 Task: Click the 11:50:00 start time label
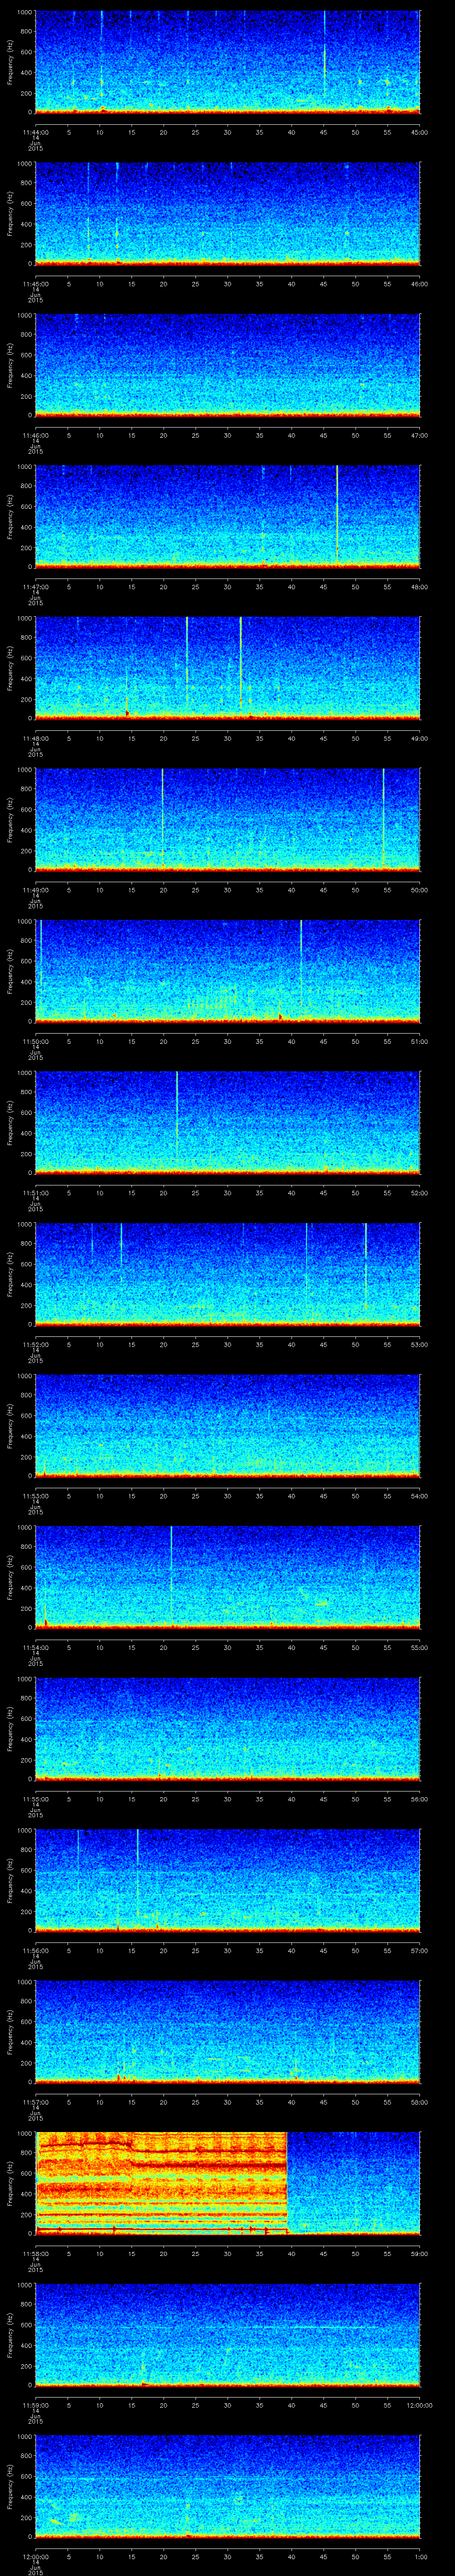35,1041
